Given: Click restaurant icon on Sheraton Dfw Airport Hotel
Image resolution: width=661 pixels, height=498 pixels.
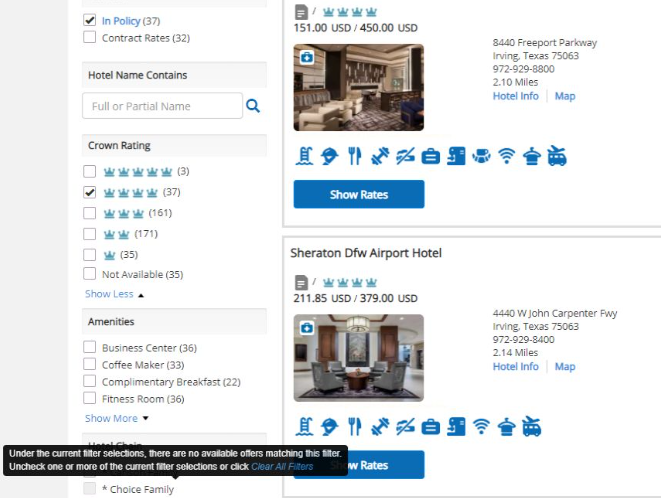Looking at the screenshot, I should pos(355,426).
